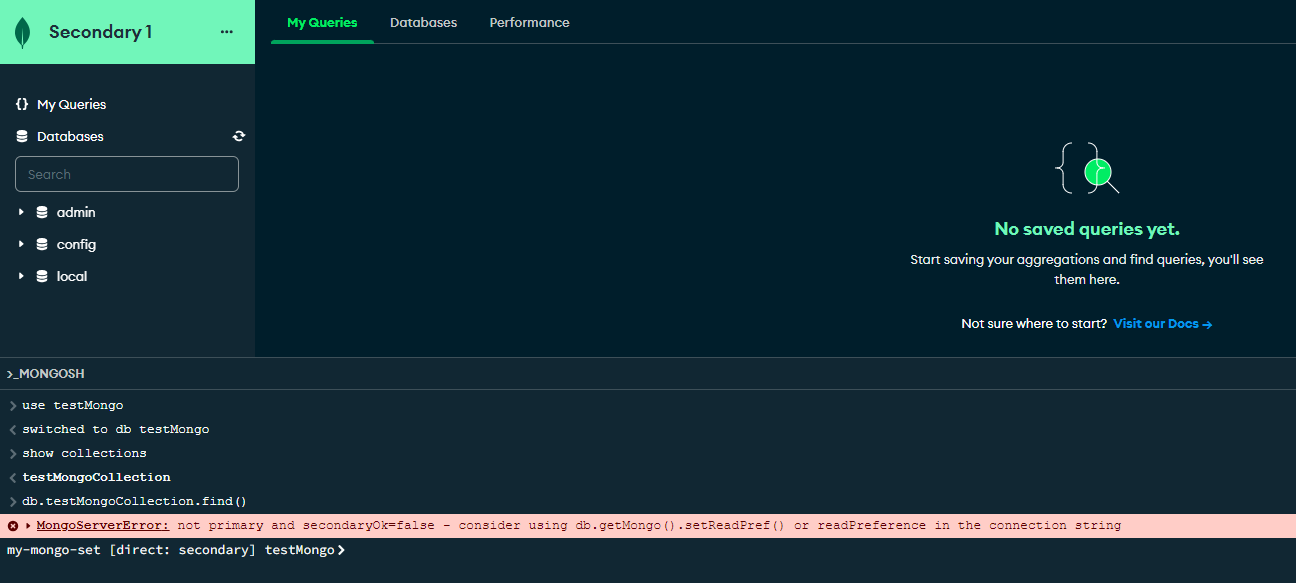
Task: Click the MongoServerError link text
Action: [x=103, y=525]
